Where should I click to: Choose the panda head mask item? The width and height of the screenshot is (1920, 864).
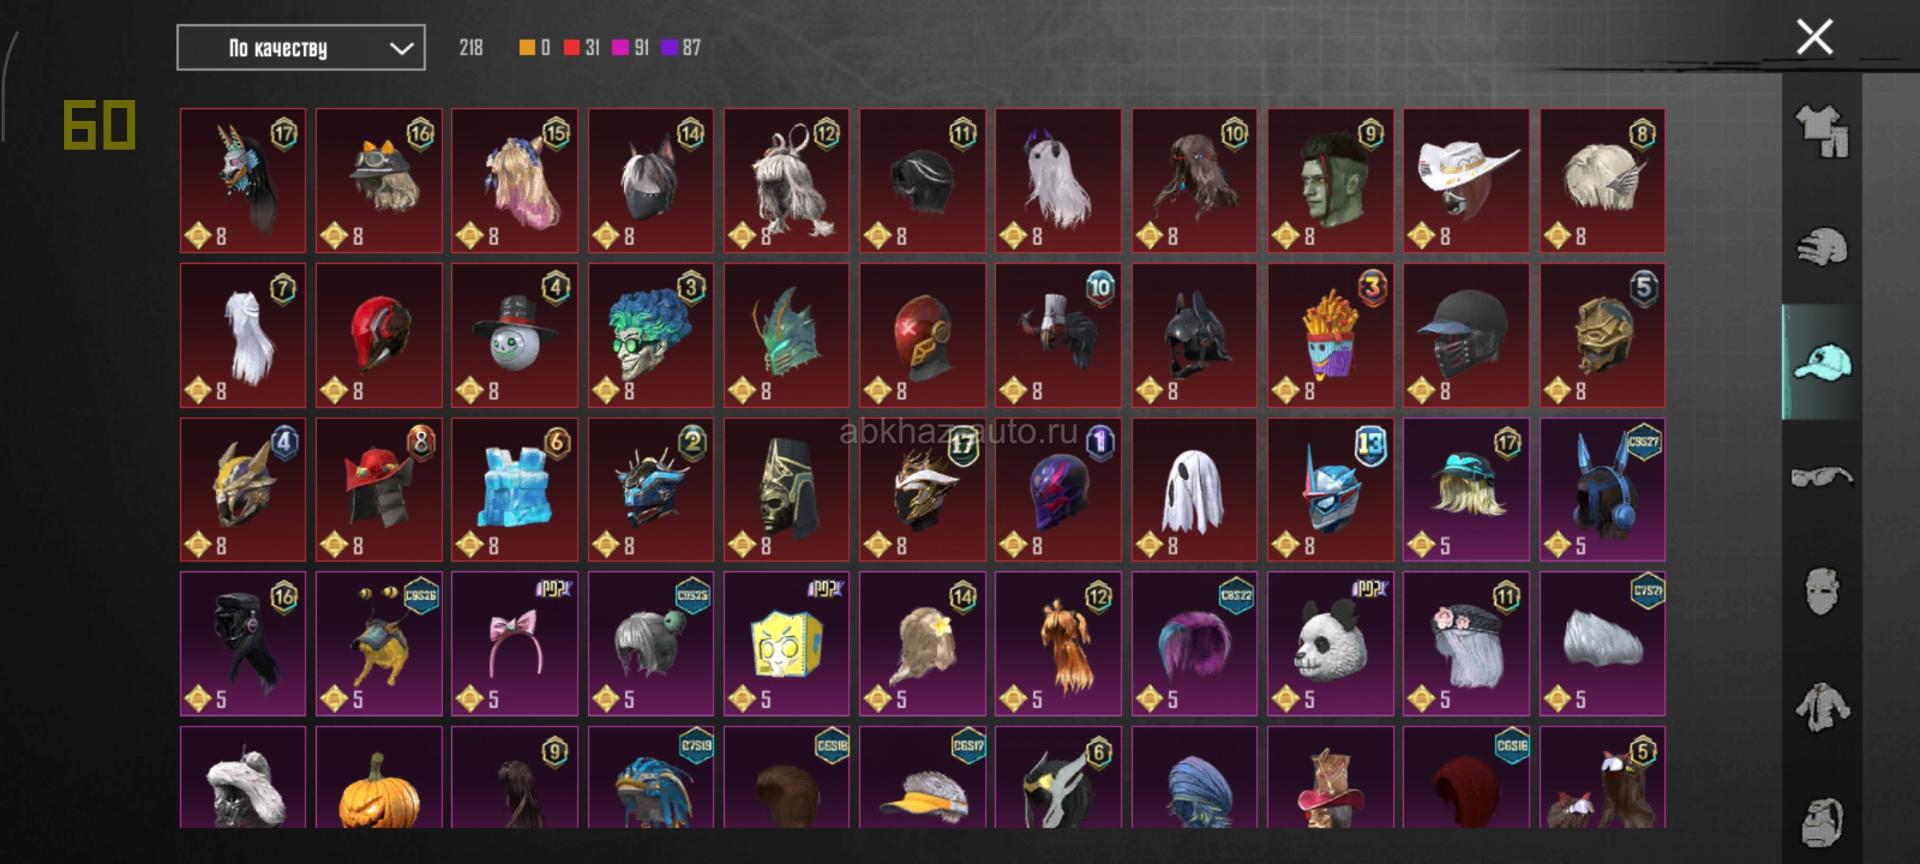(1330, 644)
